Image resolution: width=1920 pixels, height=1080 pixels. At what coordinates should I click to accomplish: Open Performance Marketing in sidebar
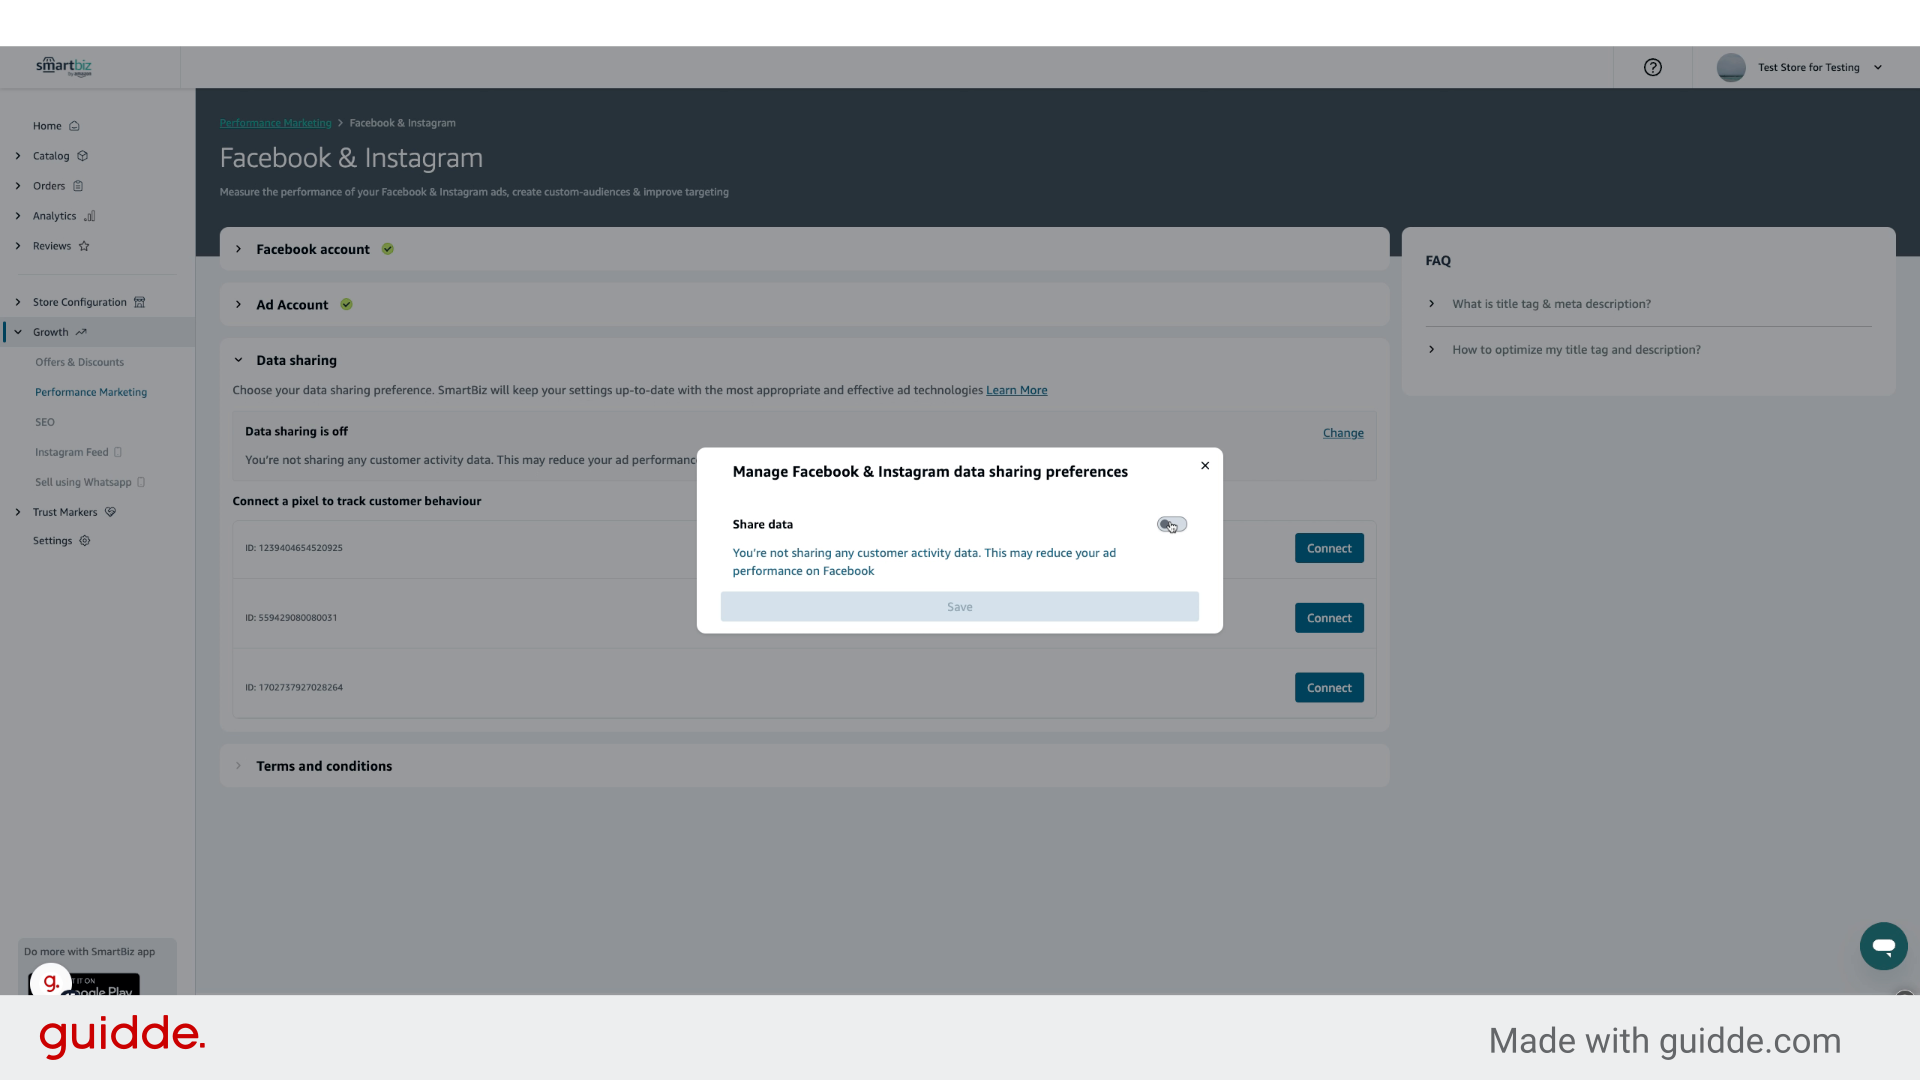(91, 392)
